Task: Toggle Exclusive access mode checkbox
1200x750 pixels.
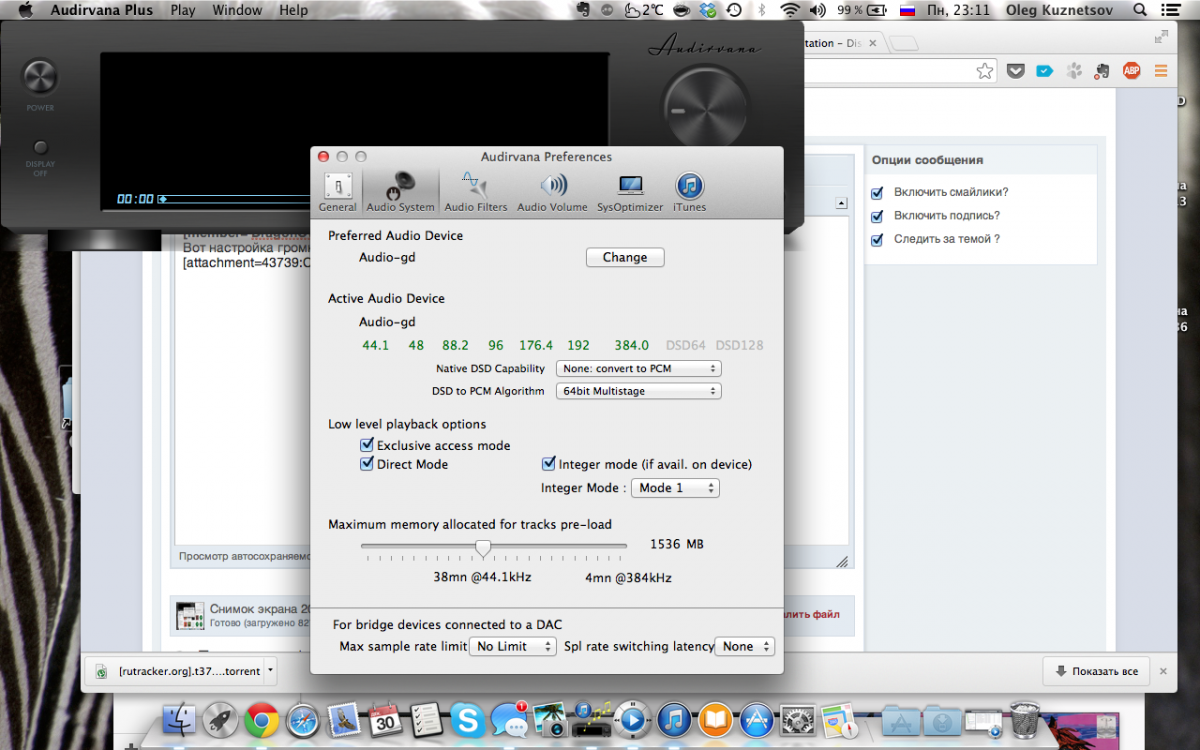Action: (x=367, y=445)
